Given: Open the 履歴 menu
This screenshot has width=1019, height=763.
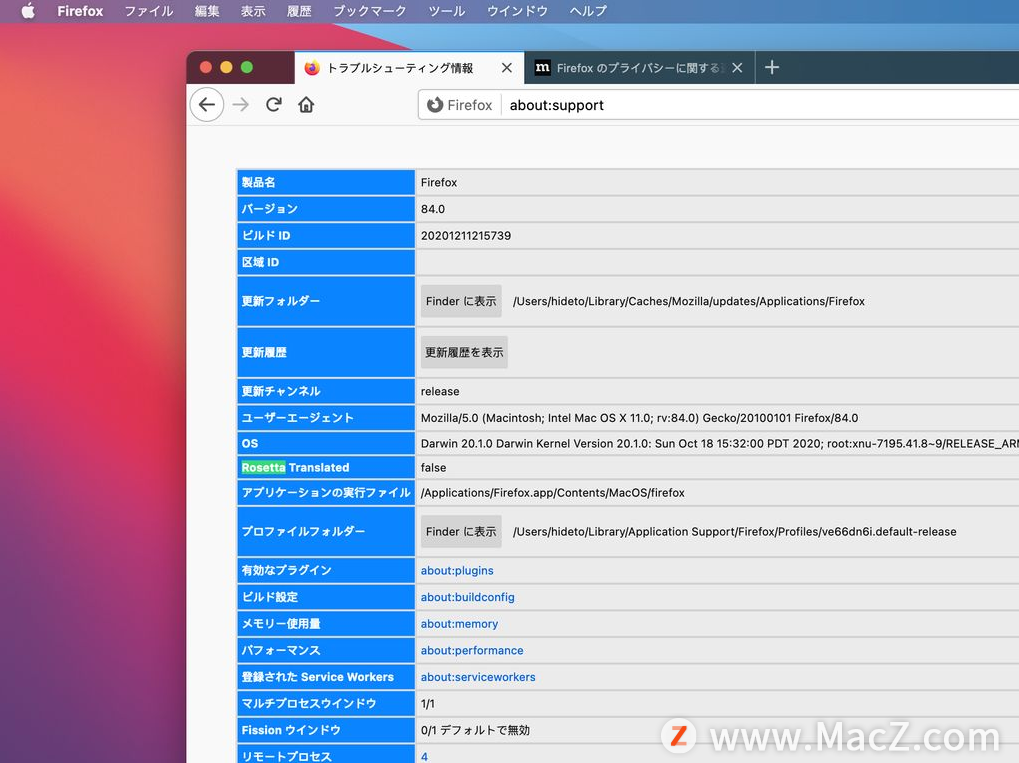Looking at the screenshot, I should pyautogui.click(x=299, y=11).
